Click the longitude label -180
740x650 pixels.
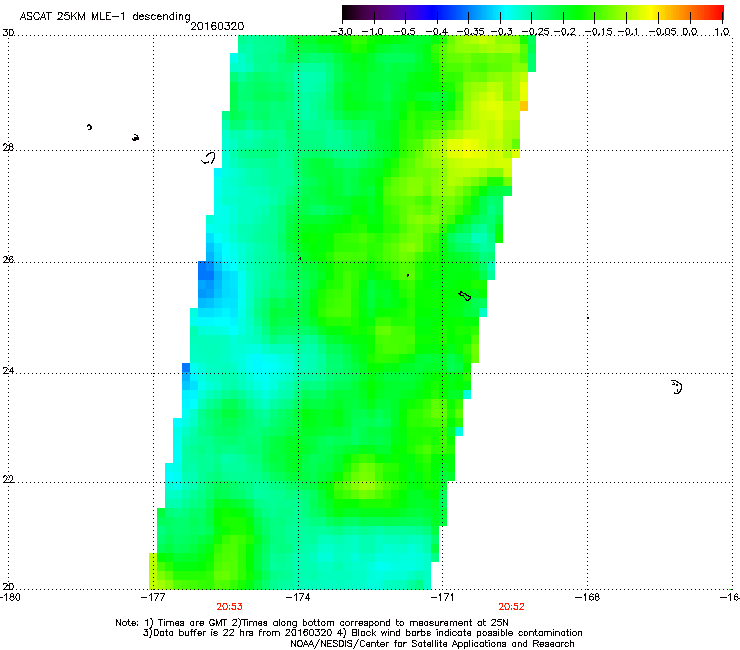pyautogui.click(x=10, y=597)
